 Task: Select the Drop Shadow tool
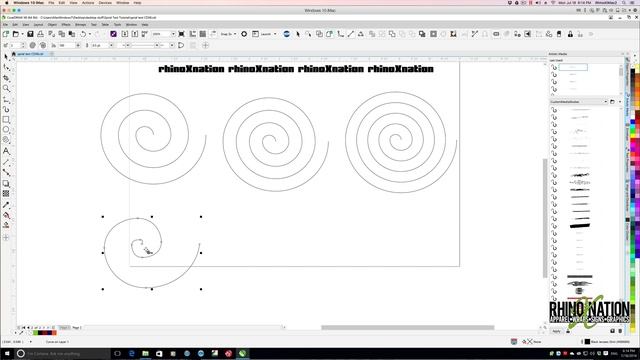tap(6, 184)
